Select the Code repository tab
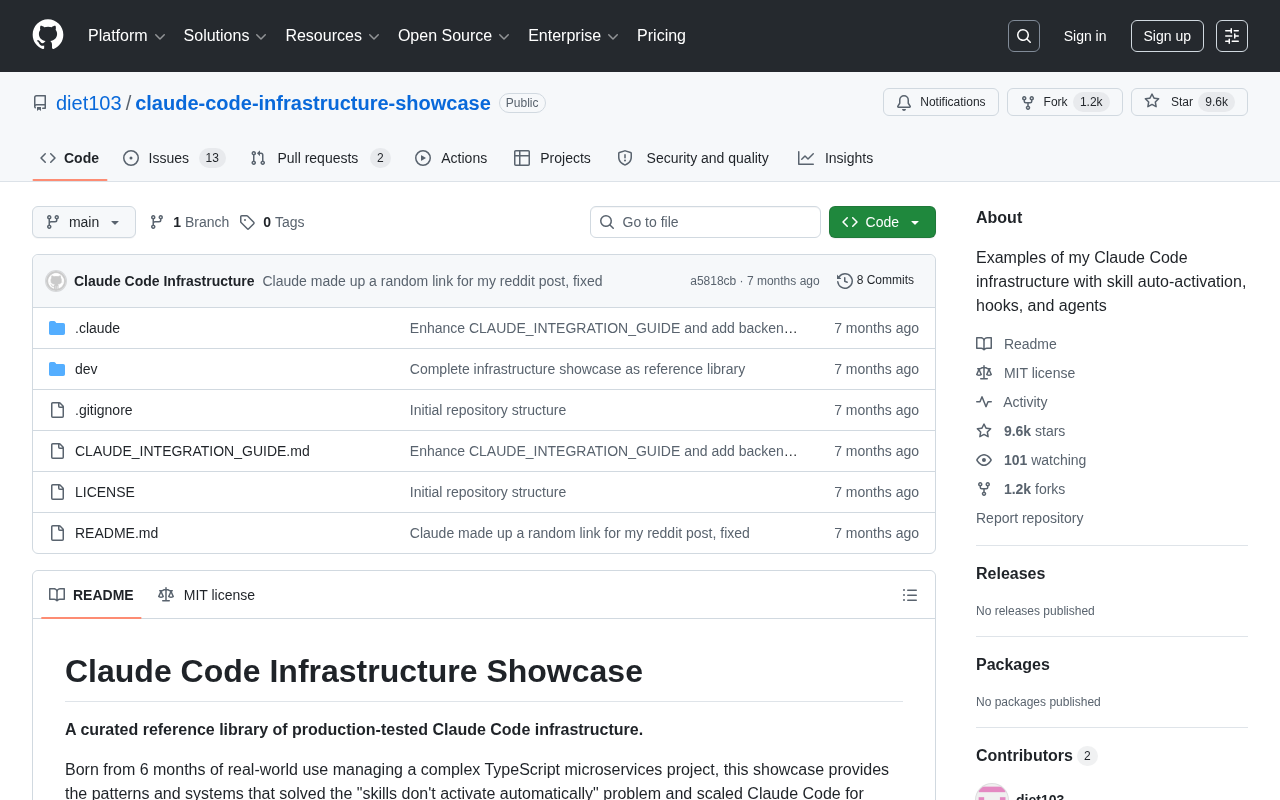Viewport: 1280px width, 800px height. [x=70, y=158]
